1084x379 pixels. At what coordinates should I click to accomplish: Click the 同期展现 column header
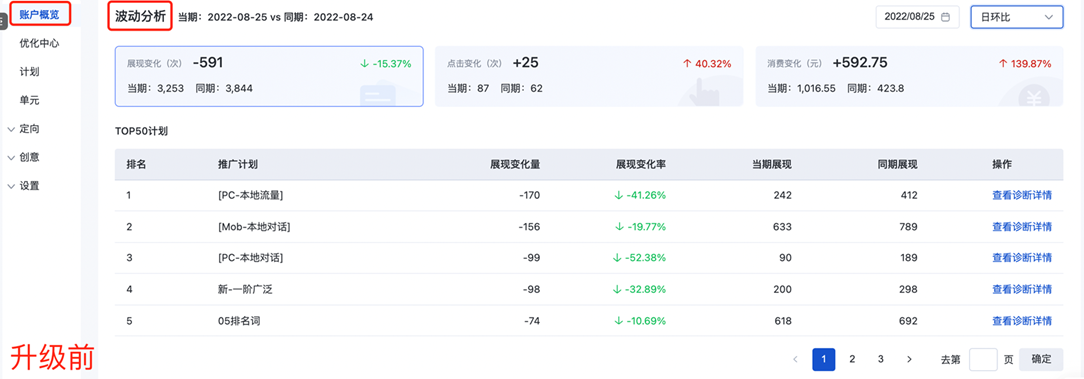[897, 164]
